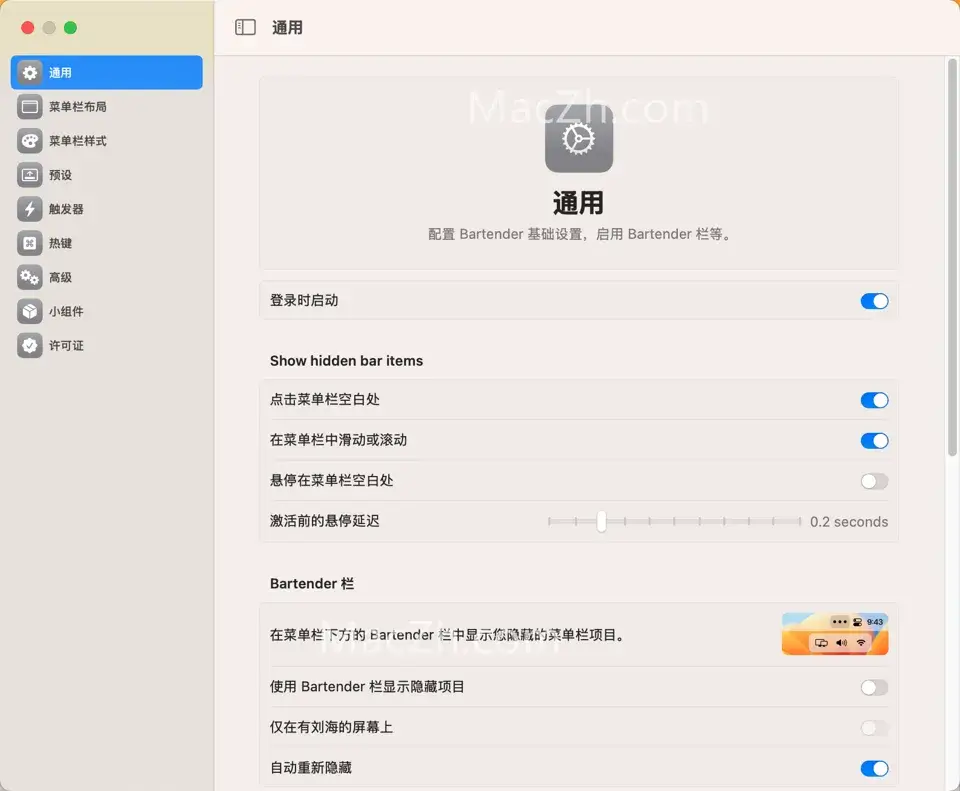Open the 触发器 lightning bolt icon
Image resolution: width=960 pixels, height=791 pixels.
click(x=29, y=209)
